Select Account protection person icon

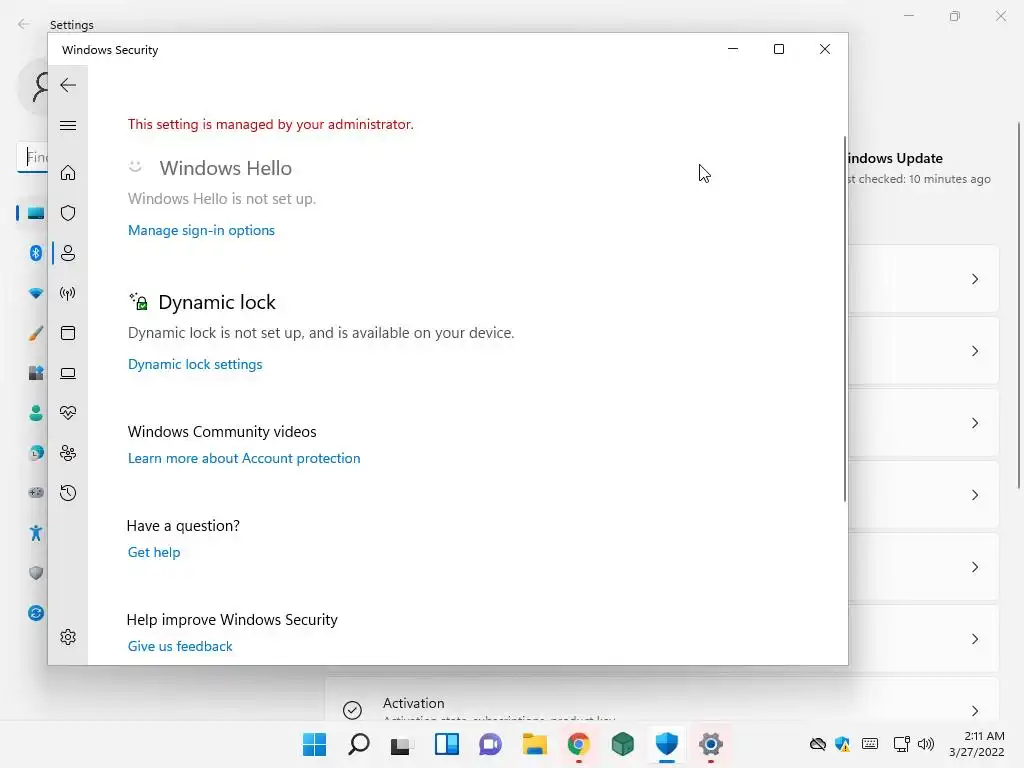[68, 253]
